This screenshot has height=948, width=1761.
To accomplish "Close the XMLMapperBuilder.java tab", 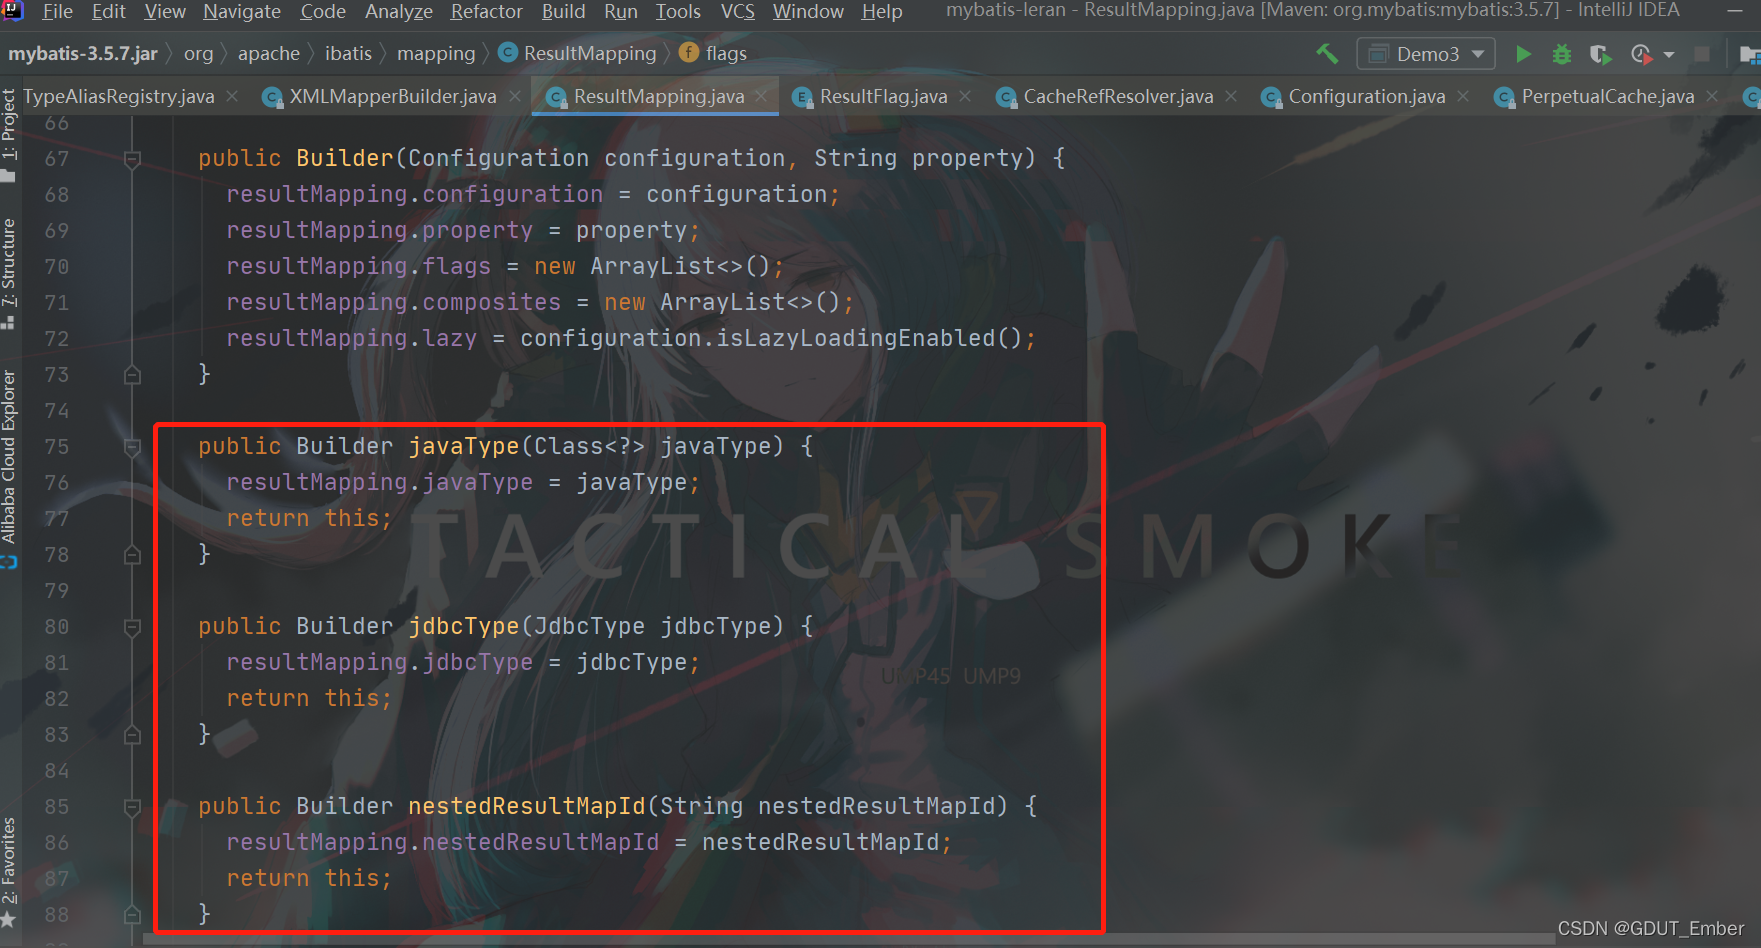I will (x=514, y=96).
